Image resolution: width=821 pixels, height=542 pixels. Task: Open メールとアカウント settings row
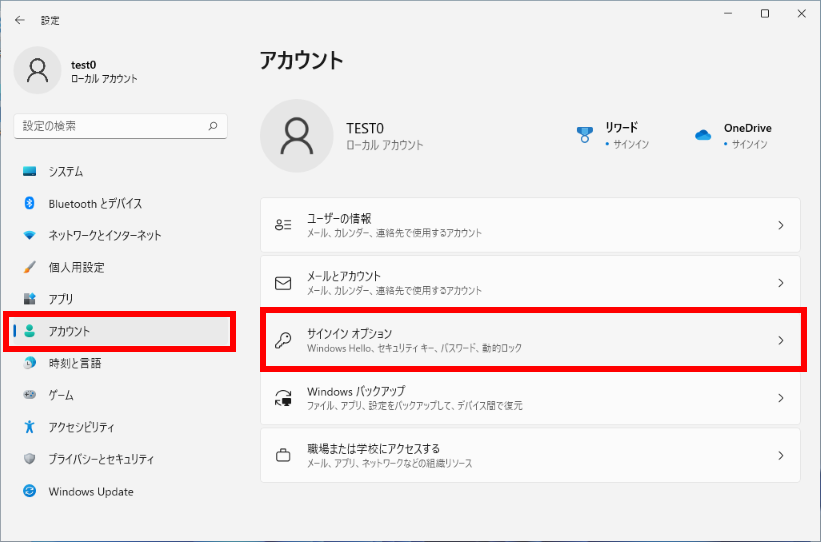530,283
